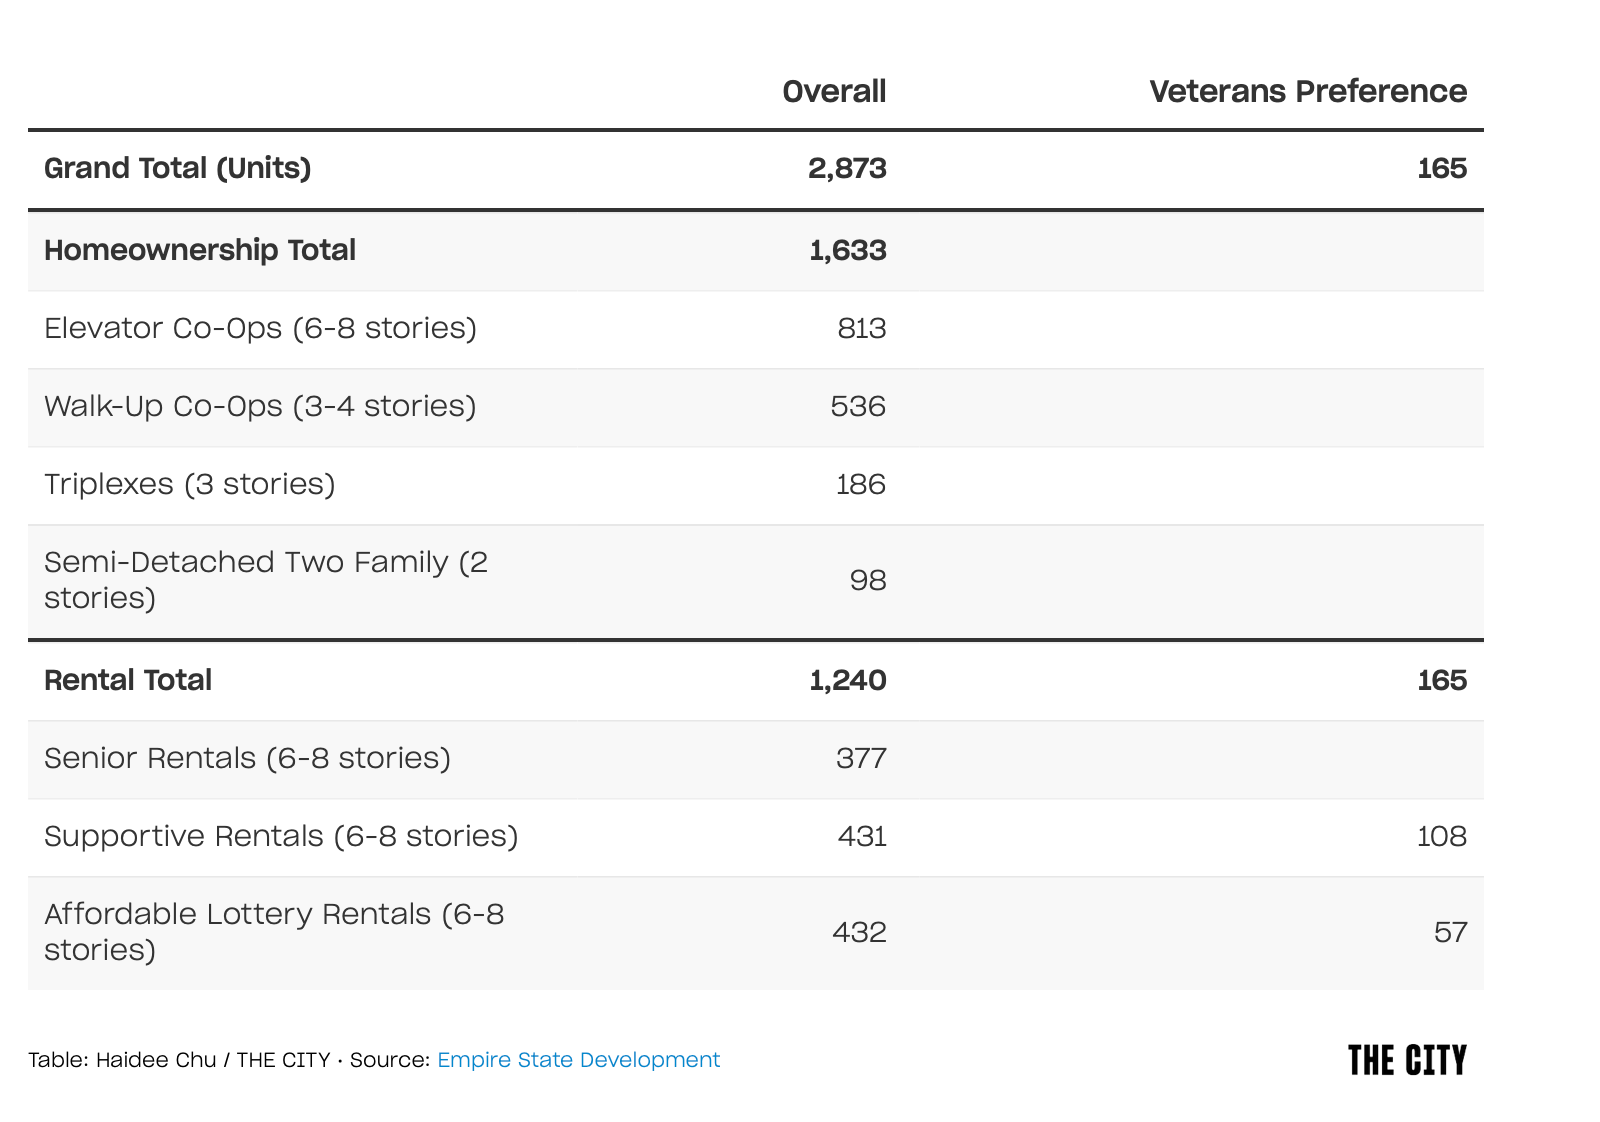Select the Rental Total row label
The width and height of the screenshot is (1600, 1122).
(128, 680)
